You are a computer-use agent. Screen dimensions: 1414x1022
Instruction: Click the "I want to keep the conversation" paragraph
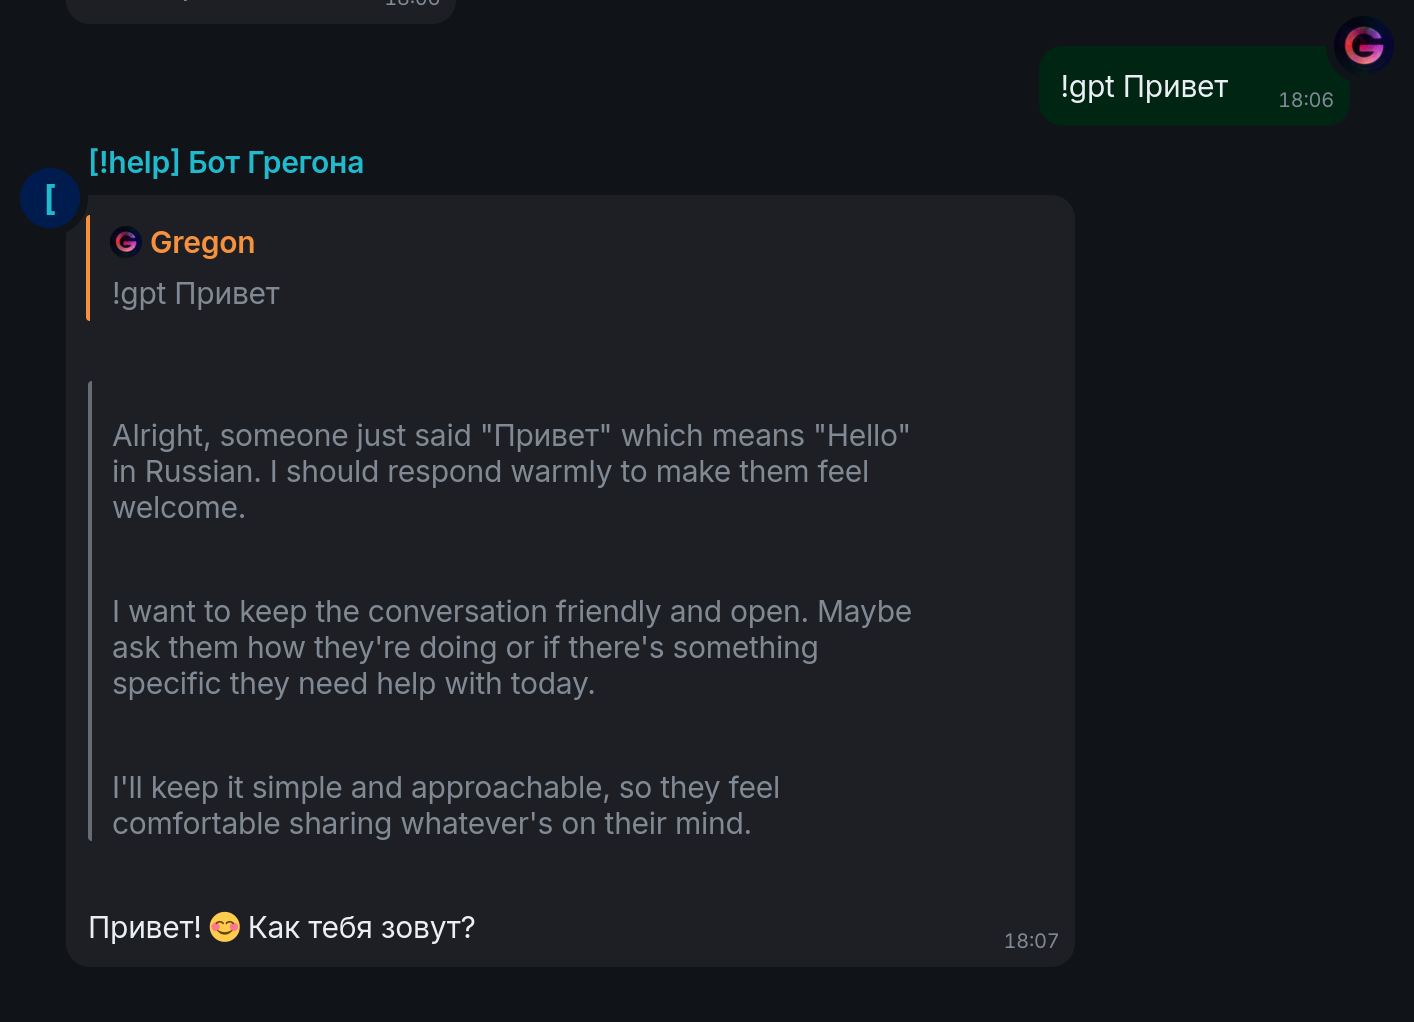(510, 648)
